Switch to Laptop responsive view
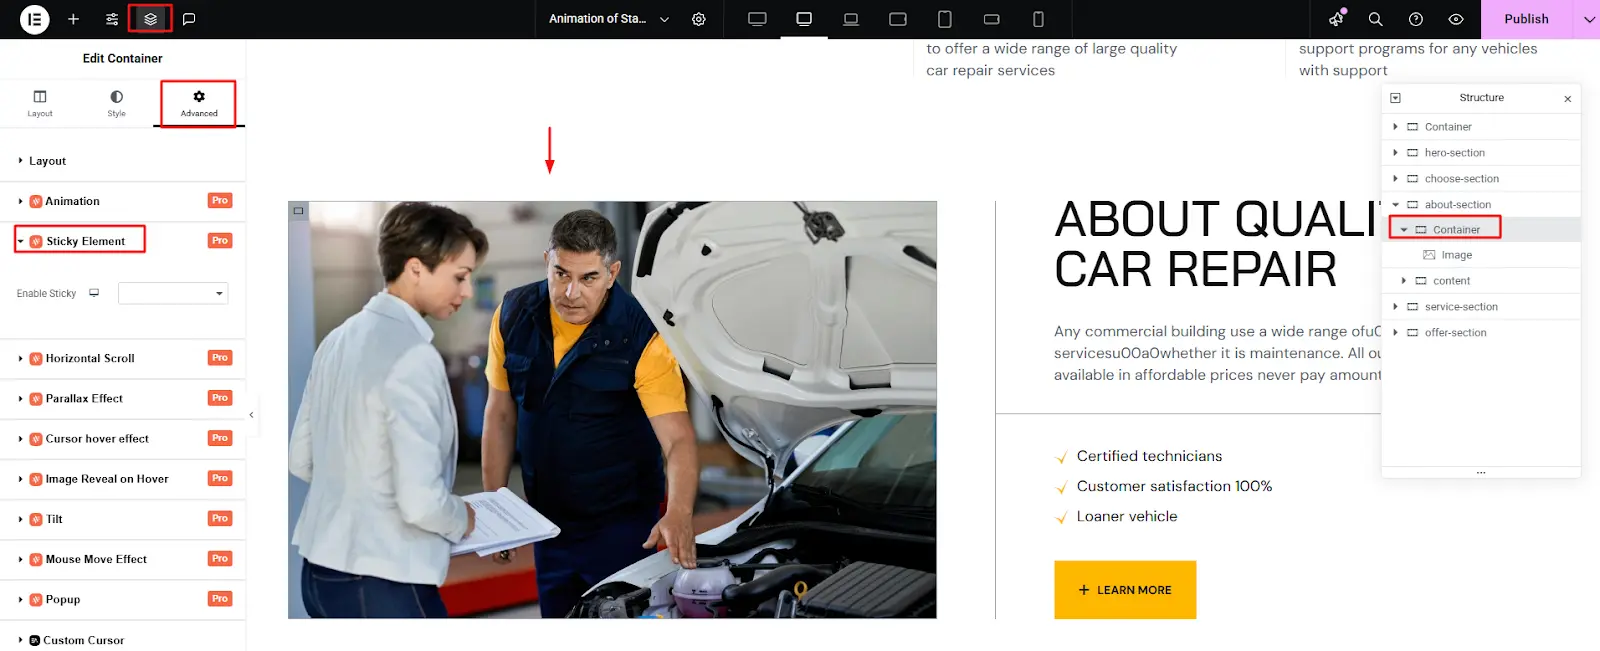The height and width of the screenshot is (651, 1600). 851,19
